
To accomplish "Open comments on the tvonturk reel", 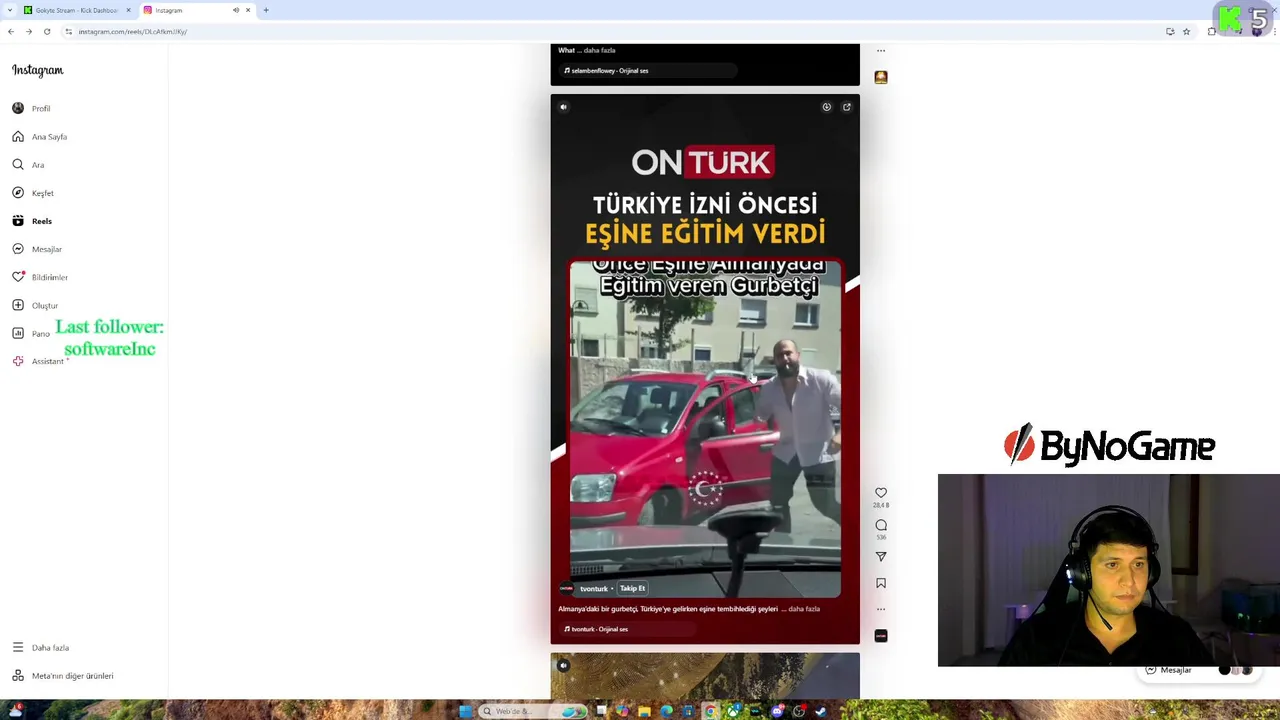I will [x=881, y=525].
